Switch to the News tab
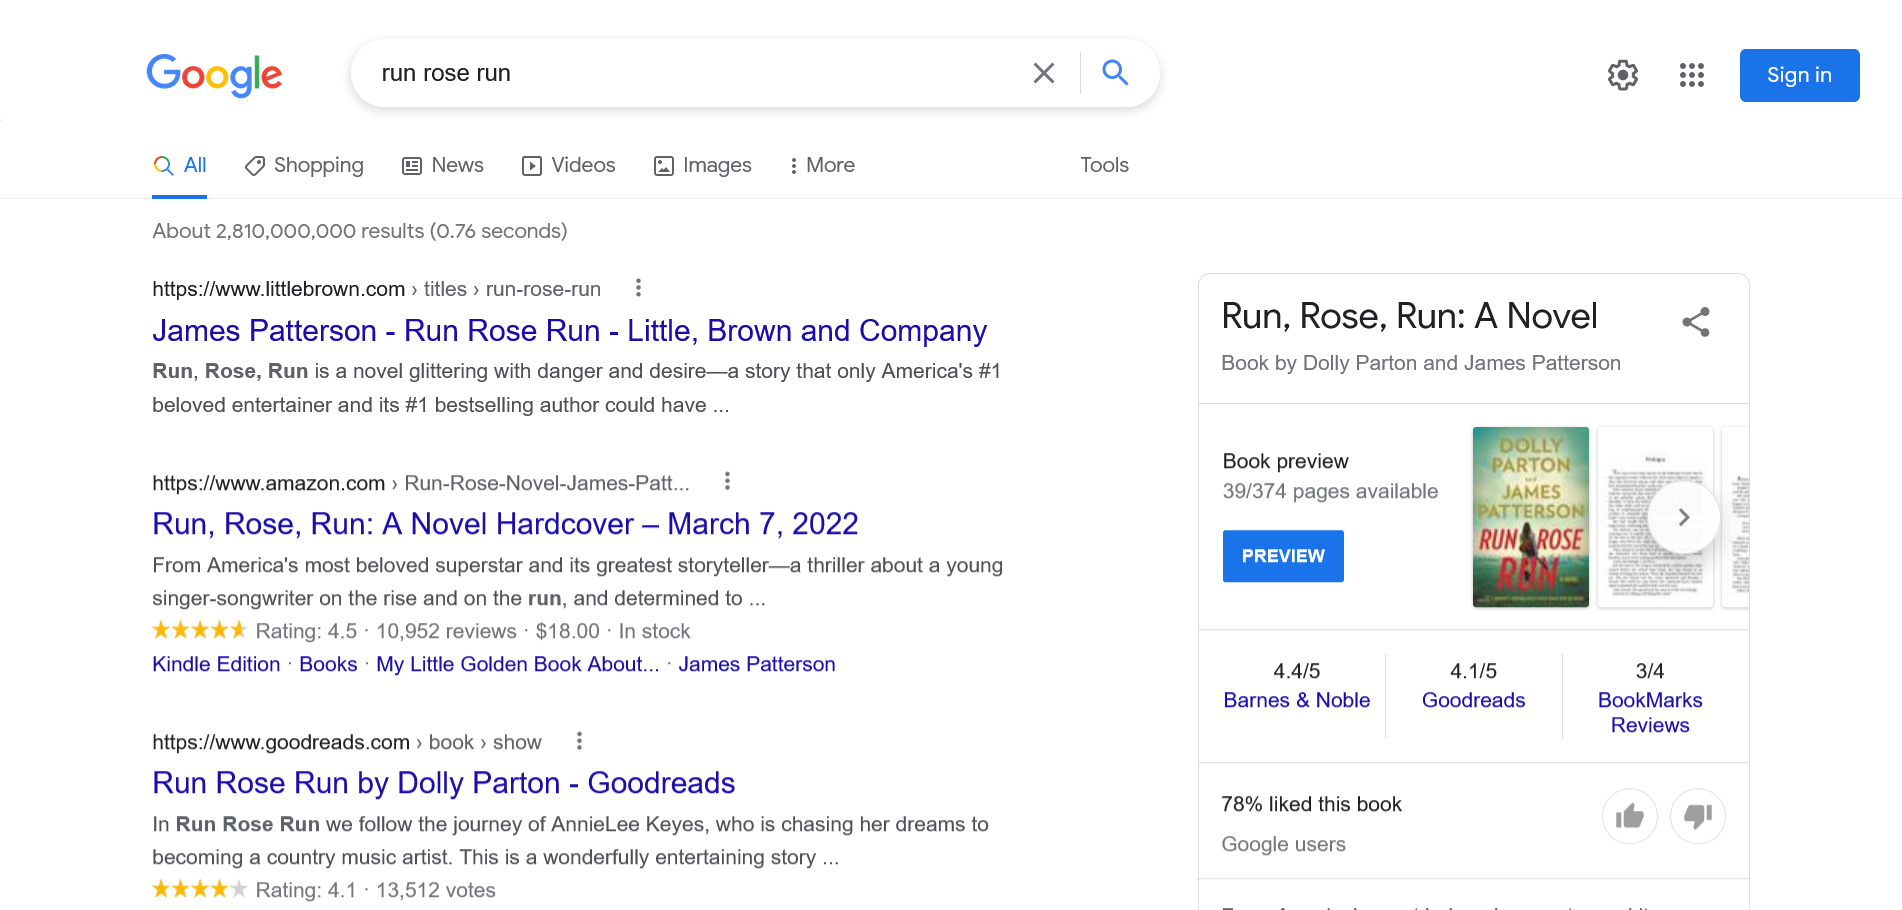This screenshot has width=1902, height=910. click(x=443, y=165)
